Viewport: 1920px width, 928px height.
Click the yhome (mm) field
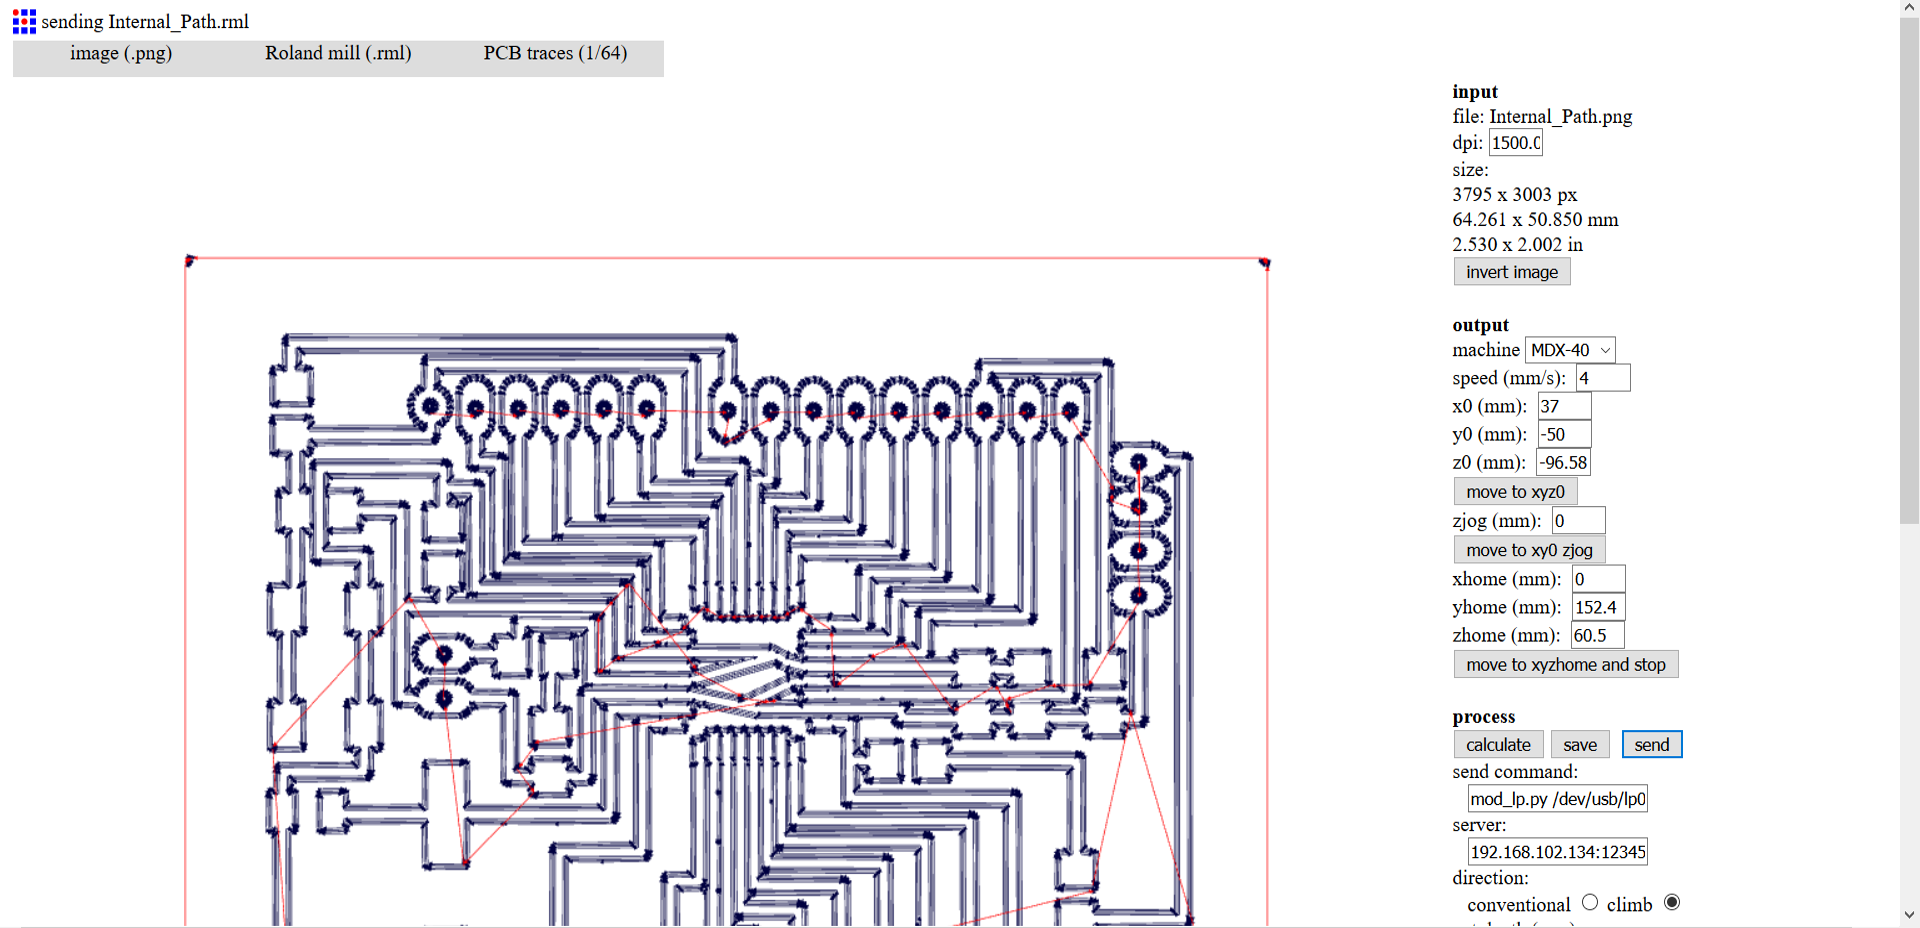point(1598,607)
